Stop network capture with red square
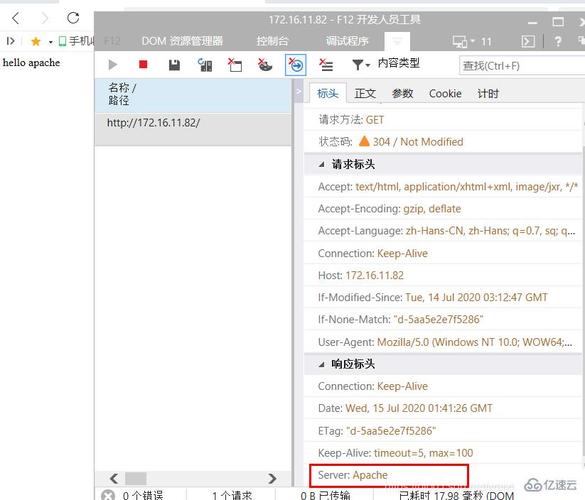The width and height of the screenshot is (585, 500). point(143,65)
